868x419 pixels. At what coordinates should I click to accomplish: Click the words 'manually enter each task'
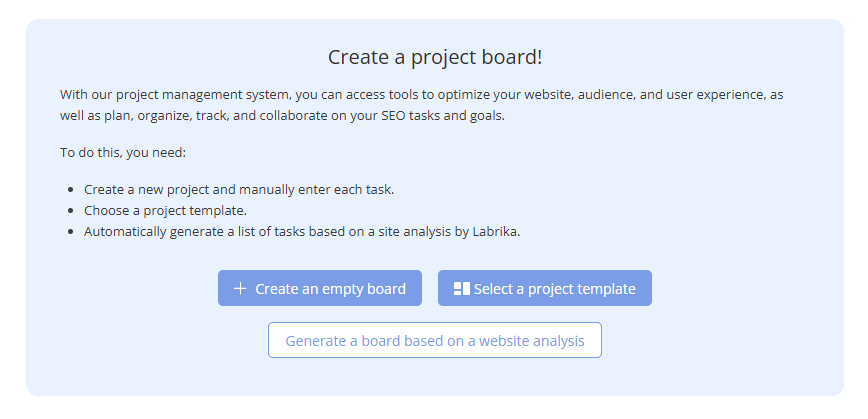[x=324, y=189]
